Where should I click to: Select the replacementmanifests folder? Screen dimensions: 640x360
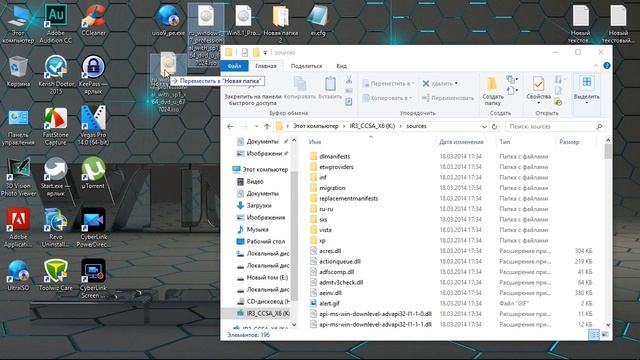[x=348, y=198]
